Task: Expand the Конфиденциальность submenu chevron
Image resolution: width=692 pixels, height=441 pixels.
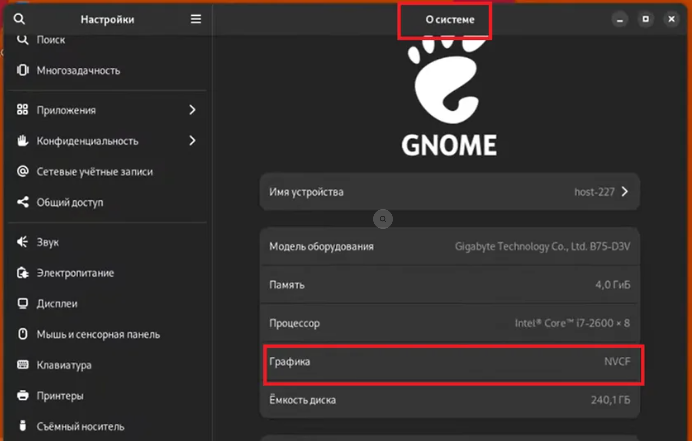Action: pyautogui.click(x=192, y=140)
